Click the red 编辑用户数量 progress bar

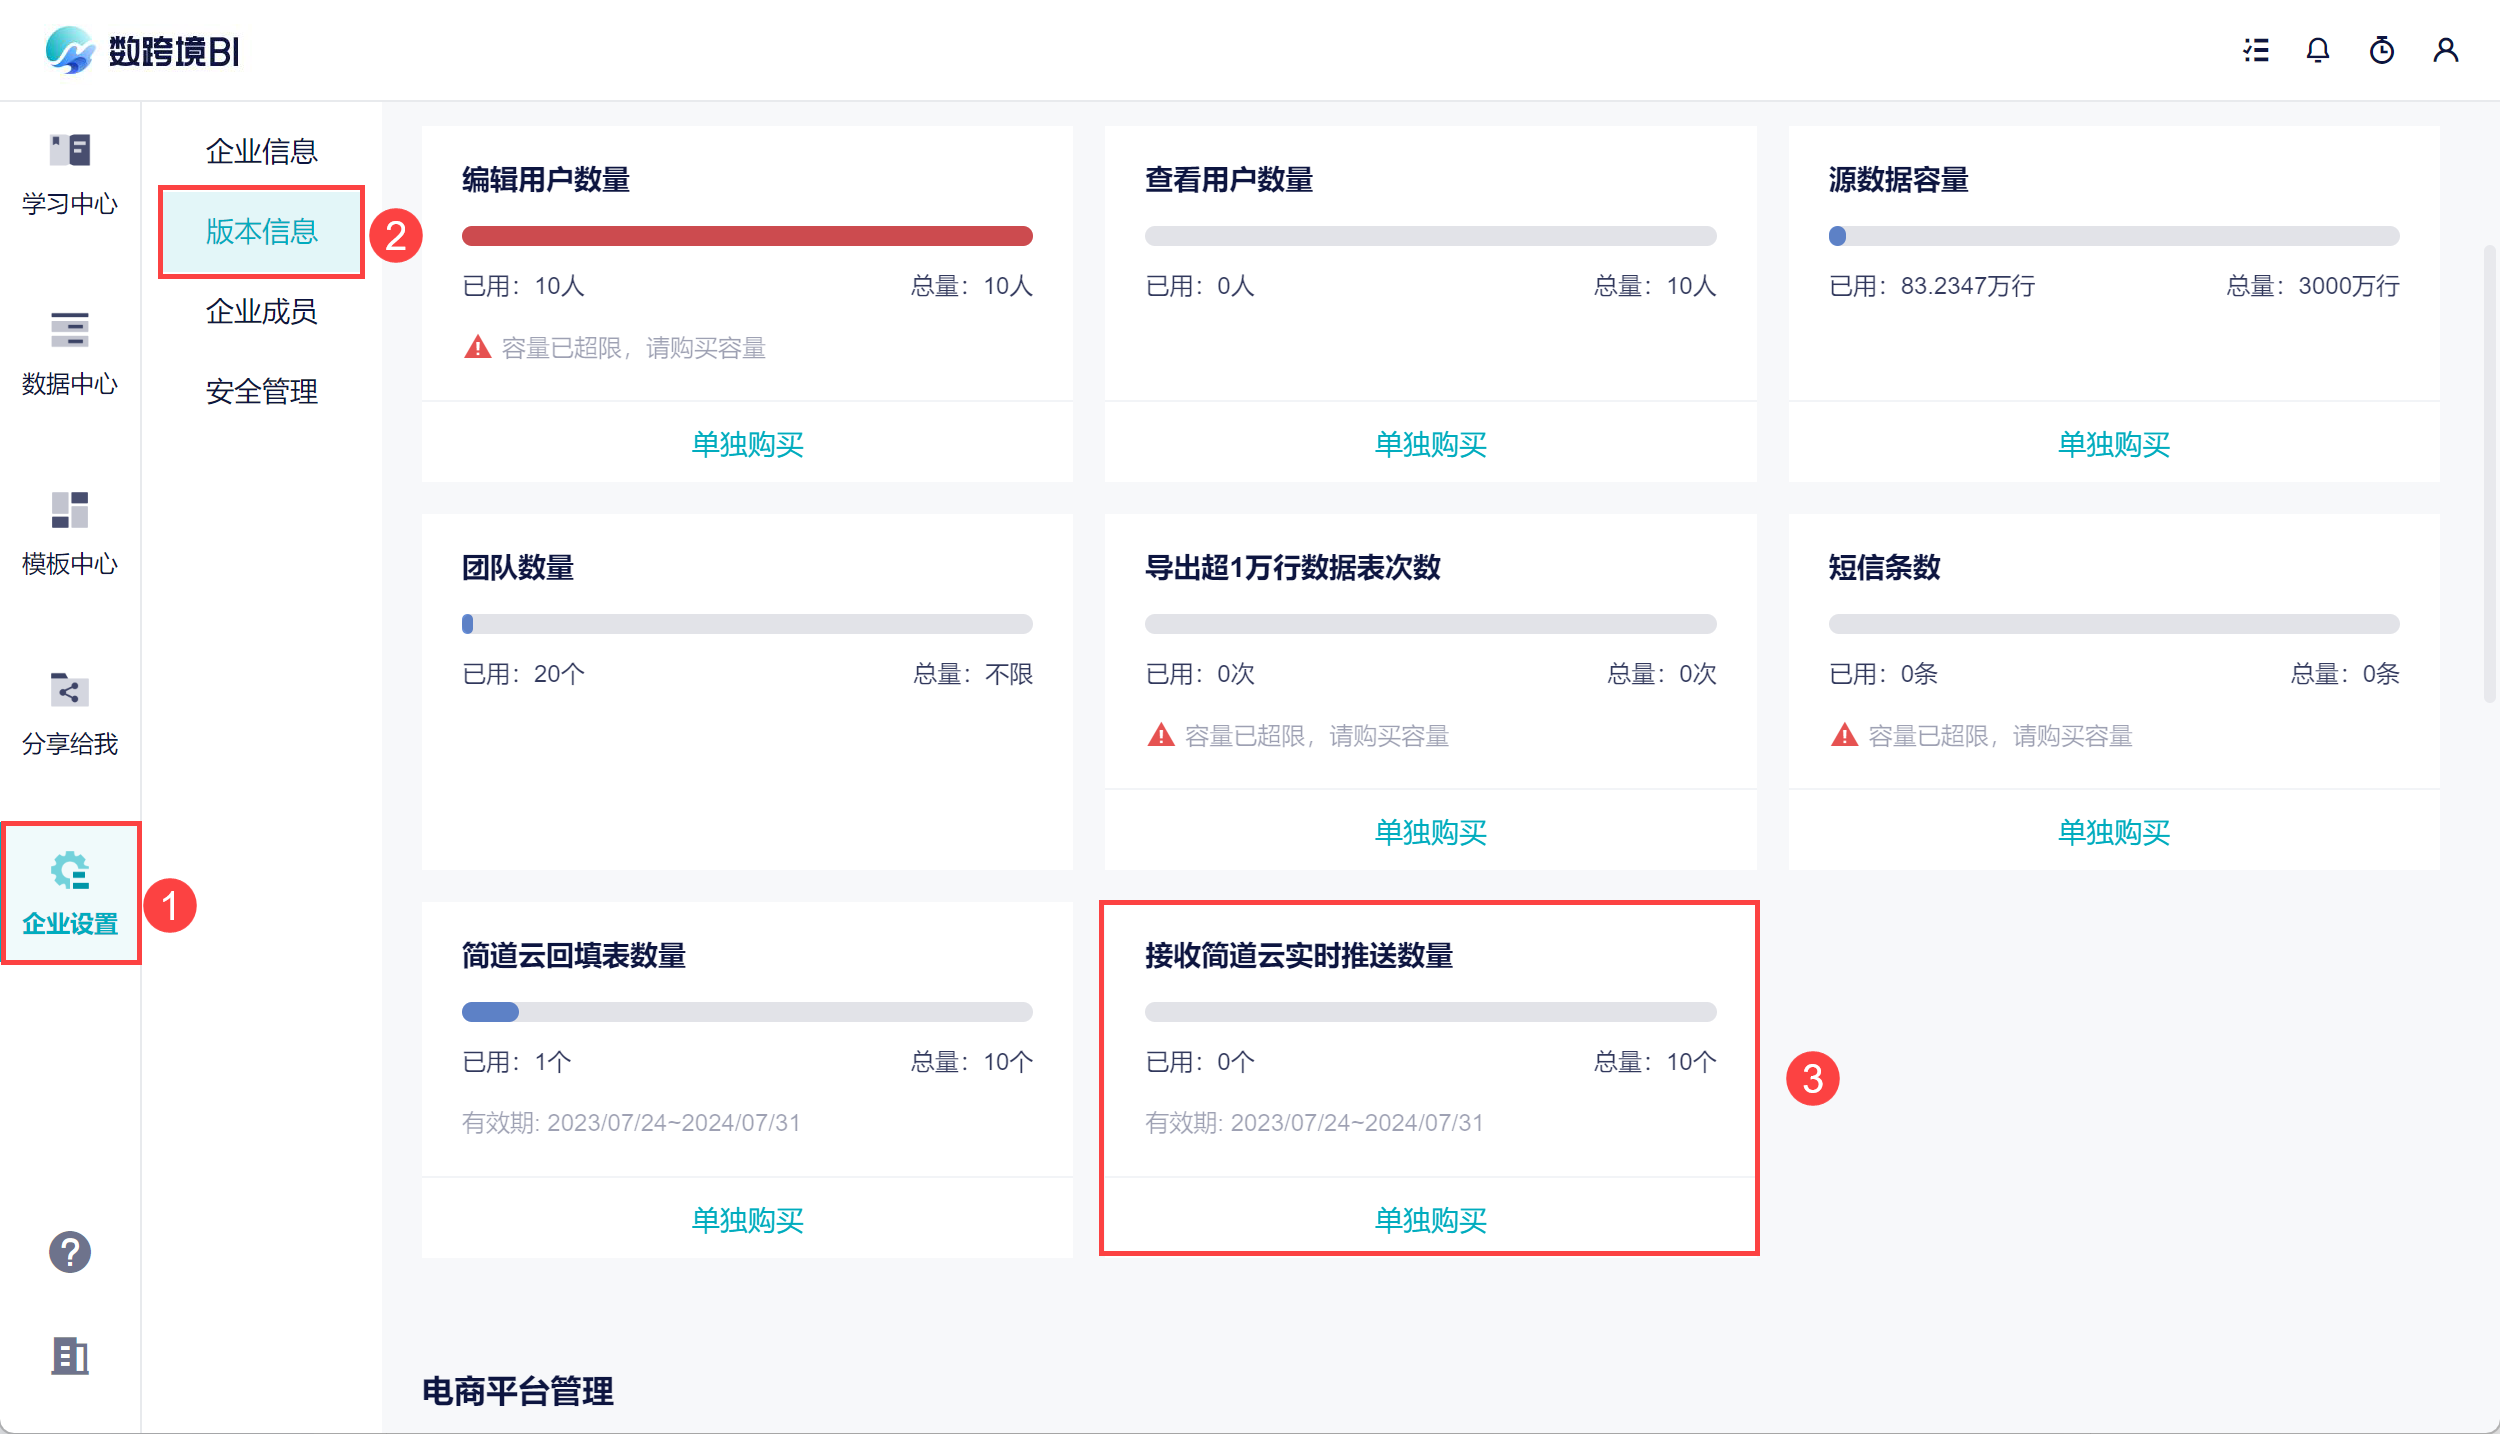[x=747, y=236]
